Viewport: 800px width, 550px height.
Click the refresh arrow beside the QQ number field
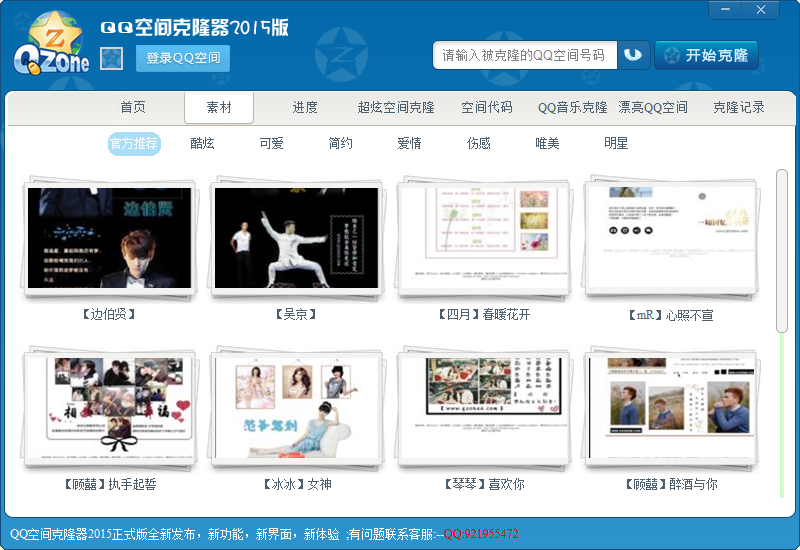pyautogui.click(x=633, y=55)
